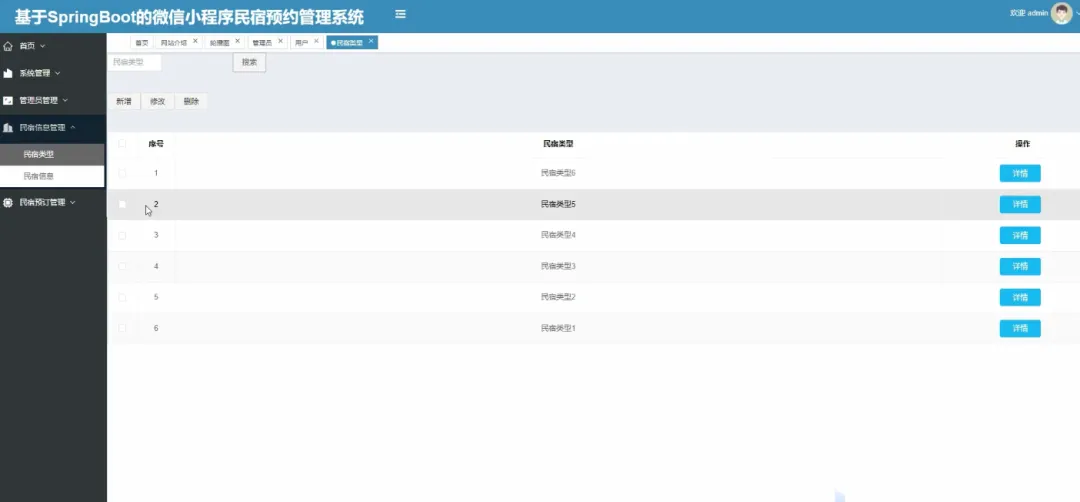Open 民宿信息 in the sidebar submenu
The height and width of the screenshot is (502, 1080).
(x=52, y=176)
